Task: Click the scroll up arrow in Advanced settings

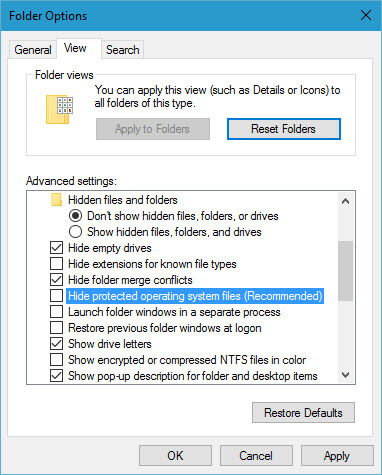Action: [x=346, y=201]
